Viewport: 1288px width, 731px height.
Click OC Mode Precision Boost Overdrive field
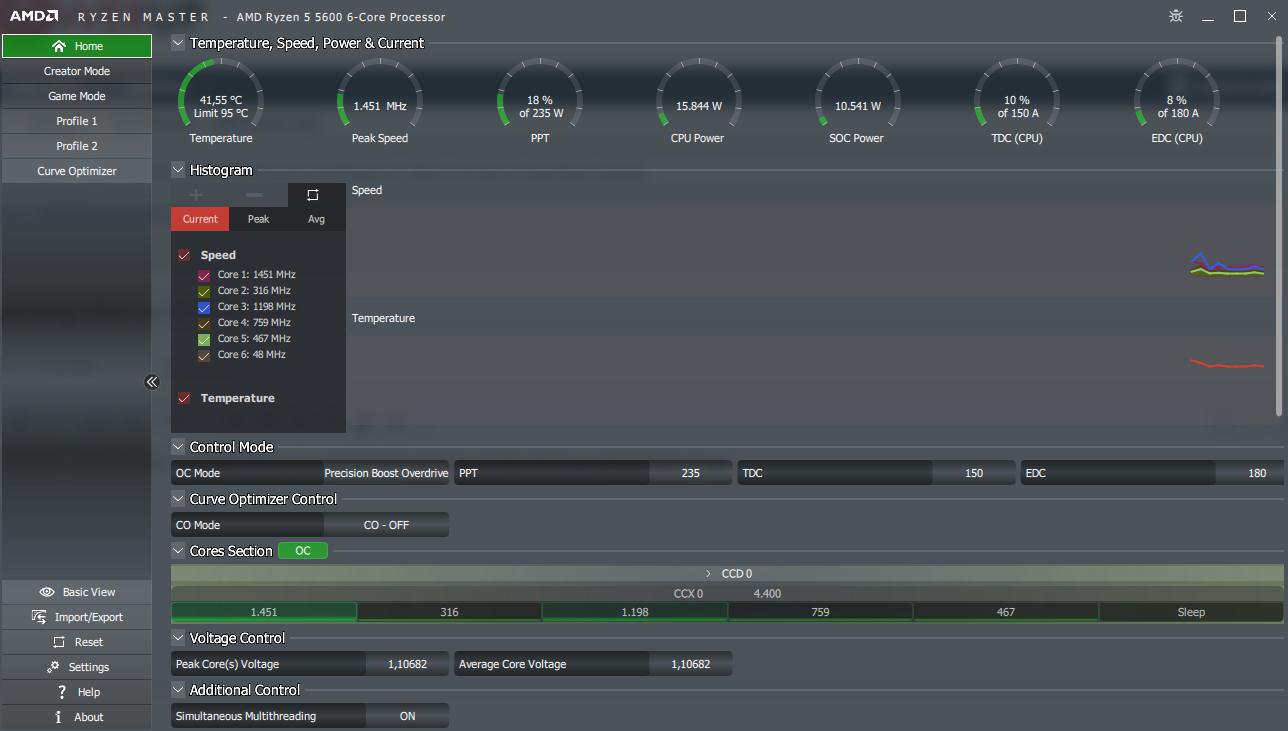(x=386, y=473)
